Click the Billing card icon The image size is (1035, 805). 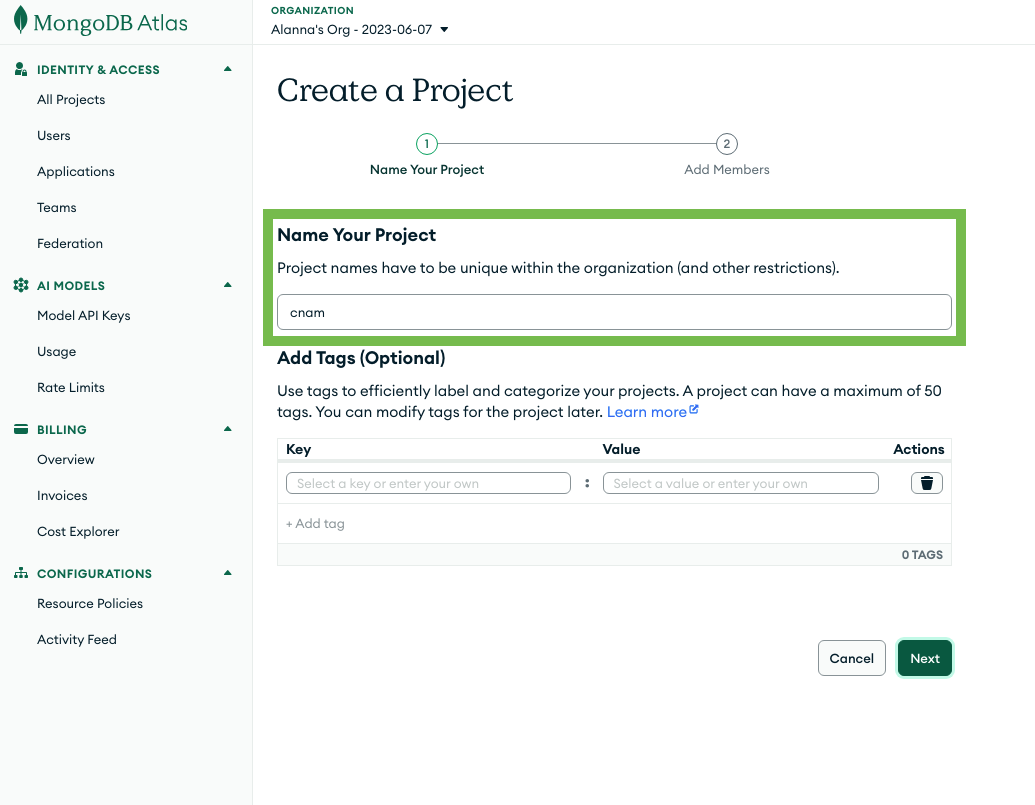[x=21, y=430]
